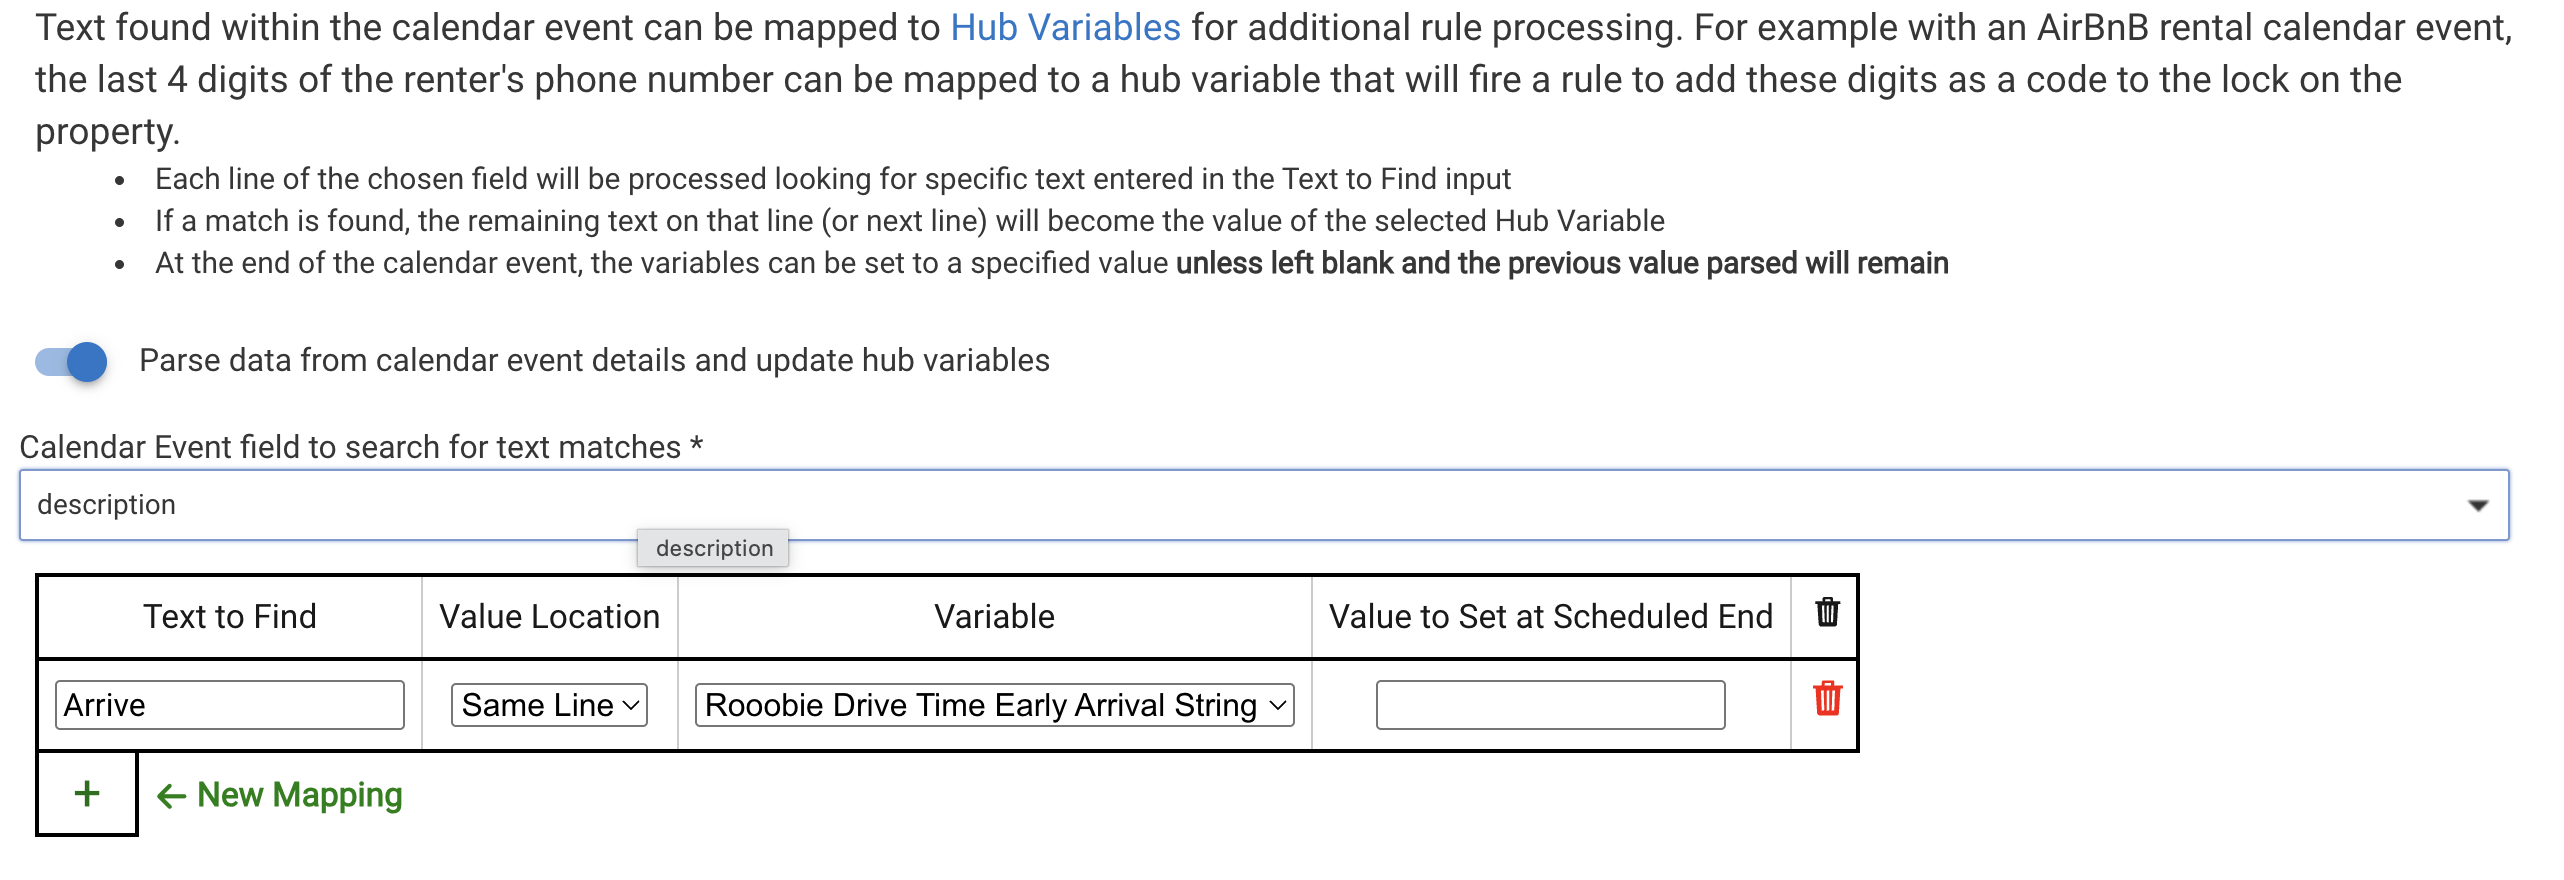
Task: Open the Rooobie Drive Time variable dropdown
Action: click(x=994, y=705)
